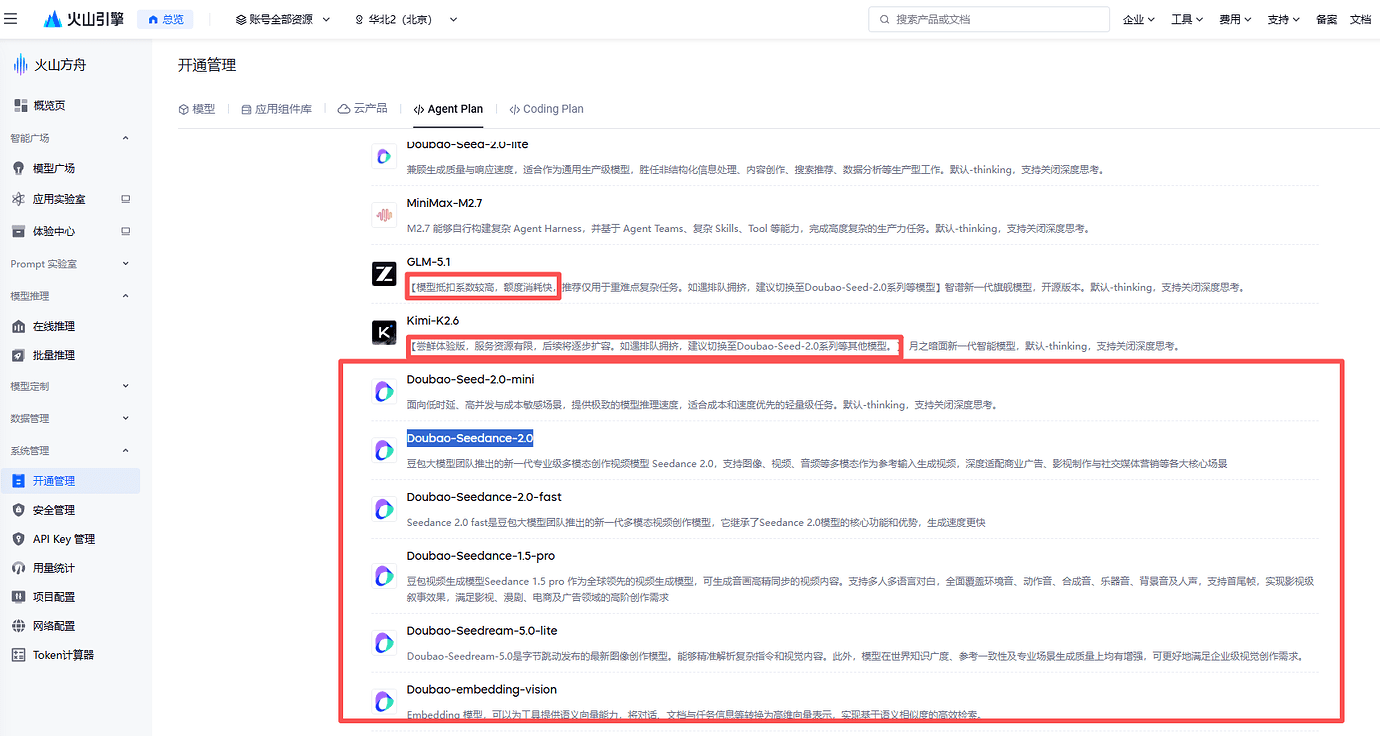
Task: Open the 支持 top menu
Action: point(1283,19)
